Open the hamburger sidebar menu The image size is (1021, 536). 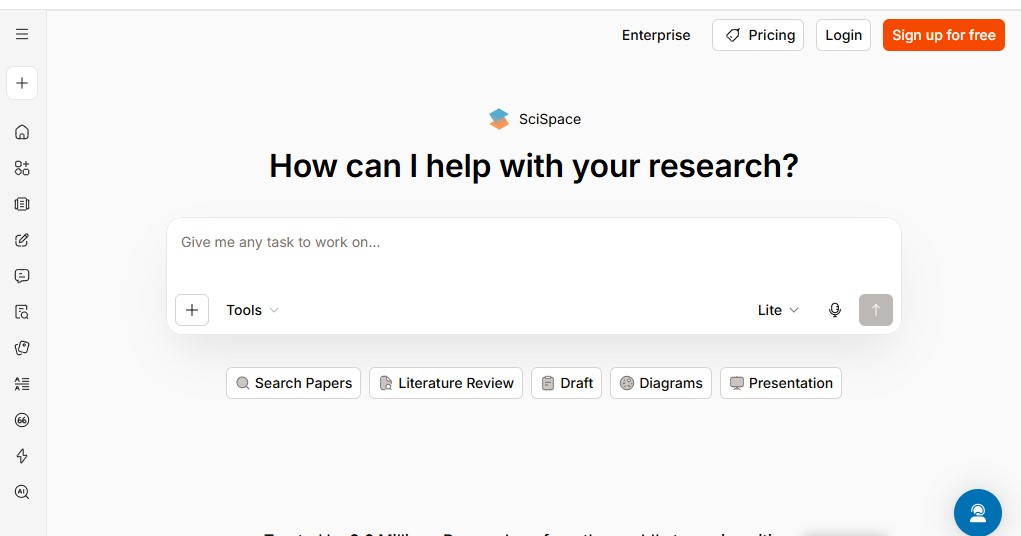22,34
